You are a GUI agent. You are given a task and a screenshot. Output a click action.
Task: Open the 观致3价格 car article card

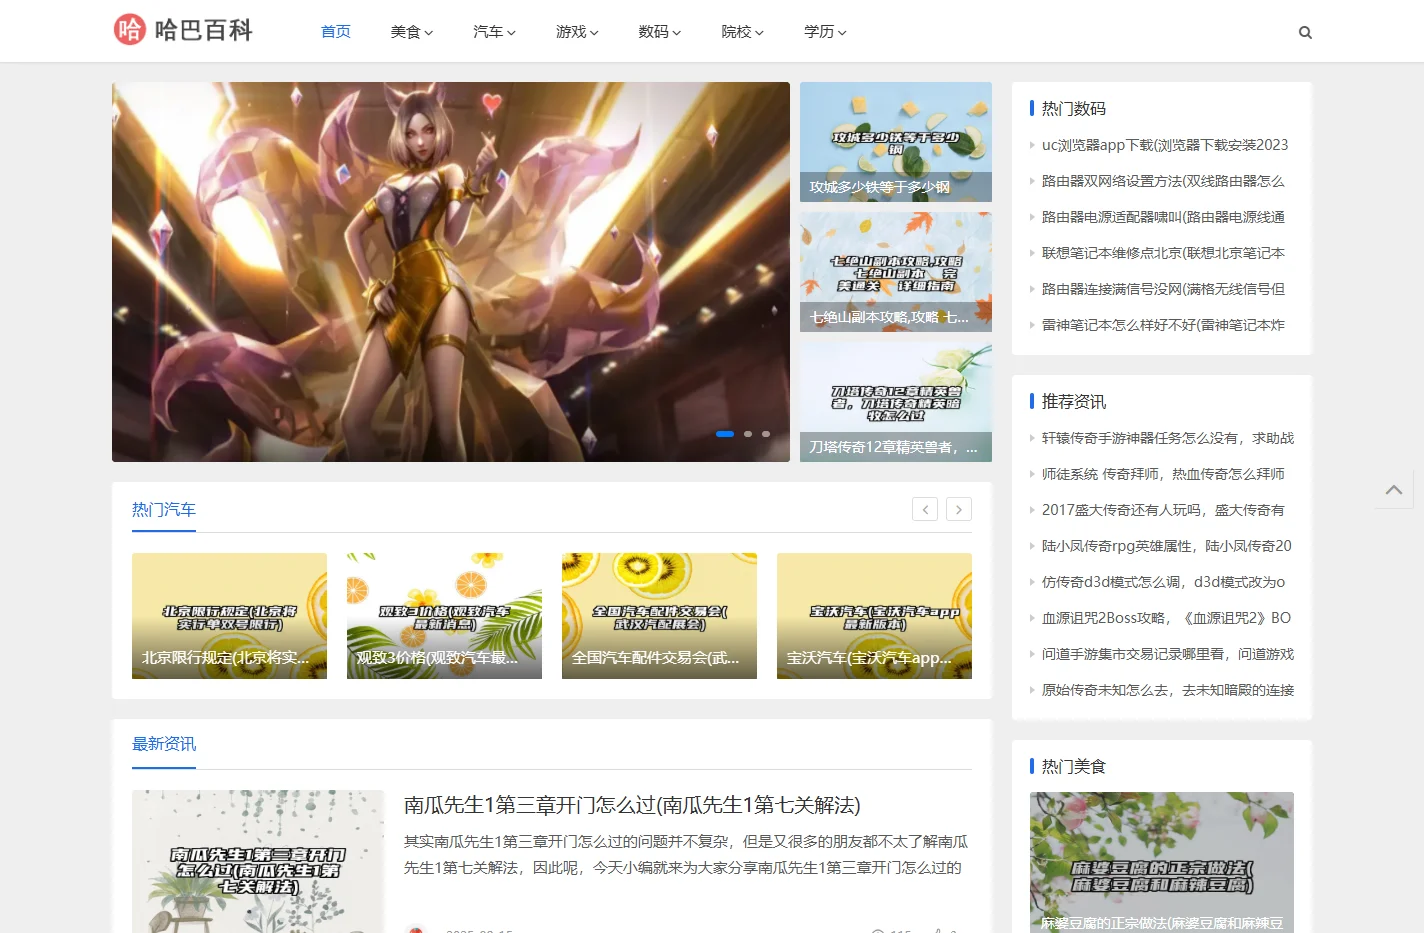(x=444, y=616)
